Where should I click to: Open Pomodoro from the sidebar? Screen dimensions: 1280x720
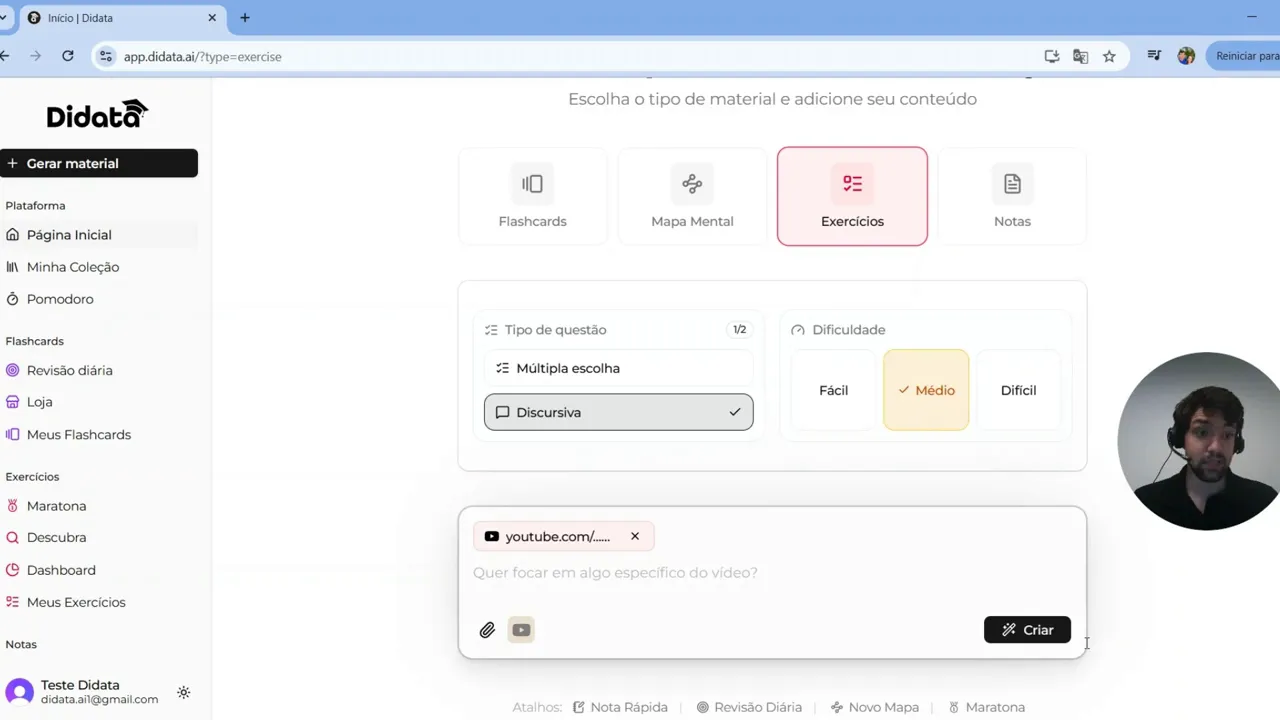(x=60, y=298)
